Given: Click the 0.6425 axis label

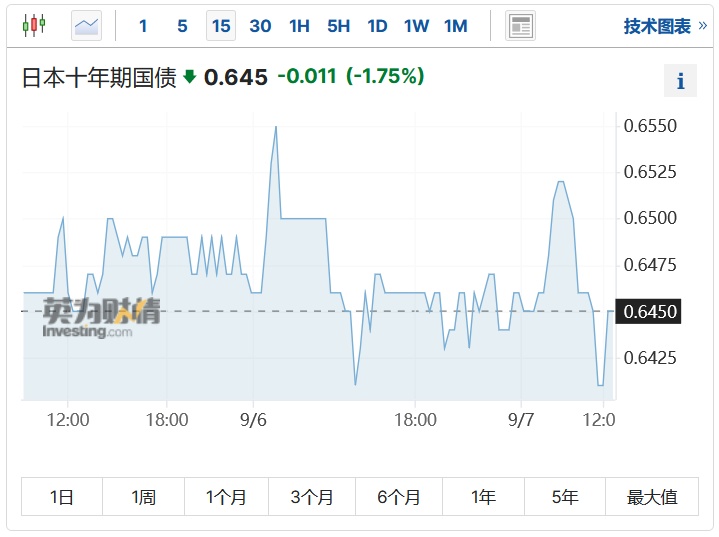Looking at the screenshot, I should pos(650,358).
